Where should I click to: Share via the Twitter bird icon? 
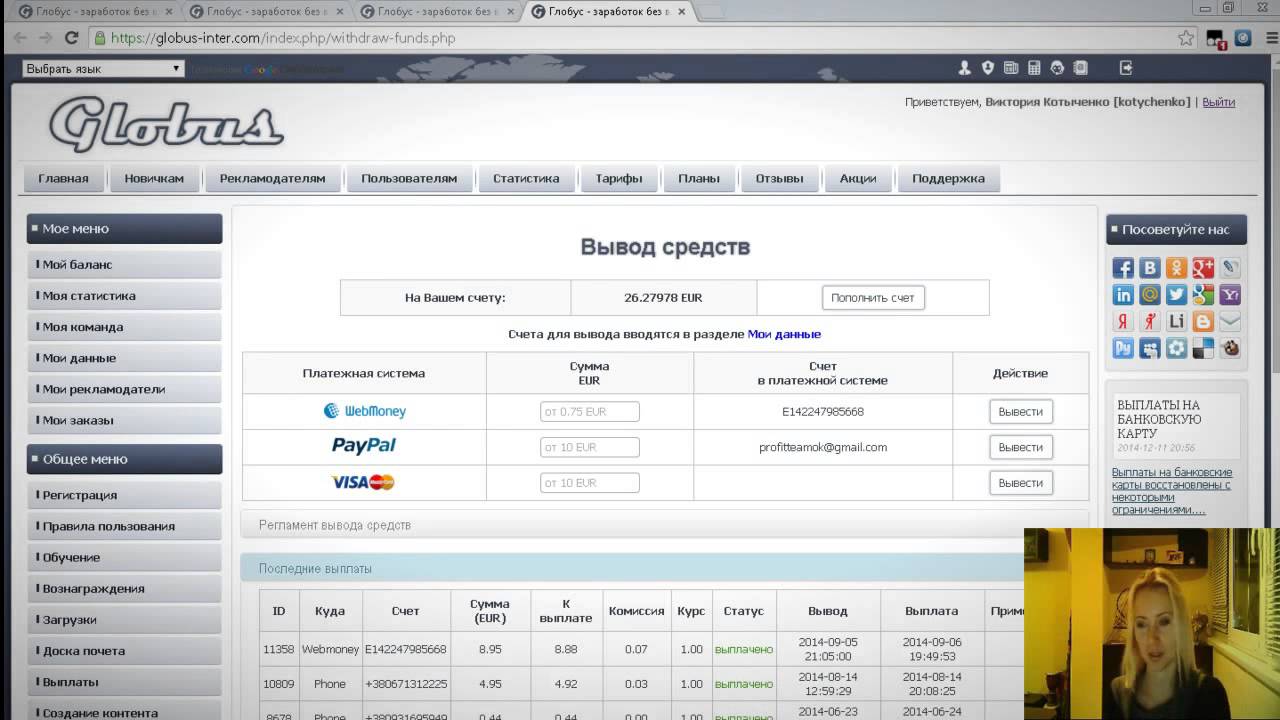pos(1176,295)
